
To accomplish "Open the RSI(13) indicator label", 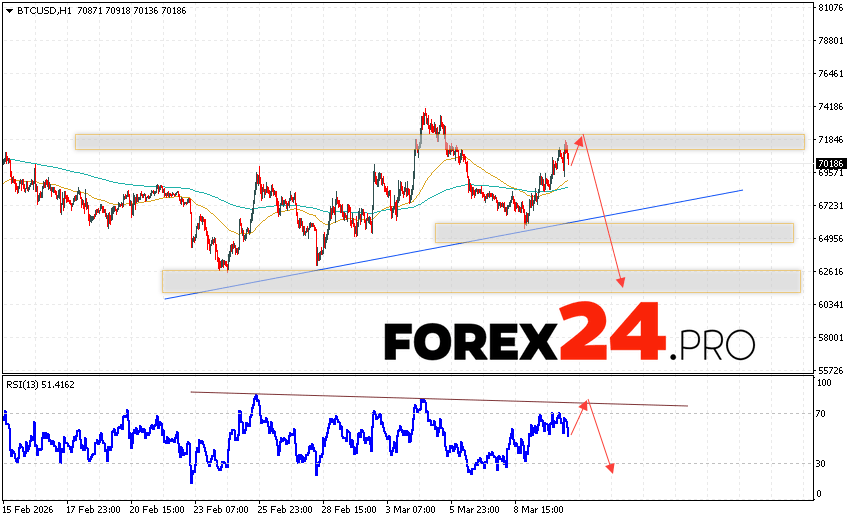I will 40,384.
